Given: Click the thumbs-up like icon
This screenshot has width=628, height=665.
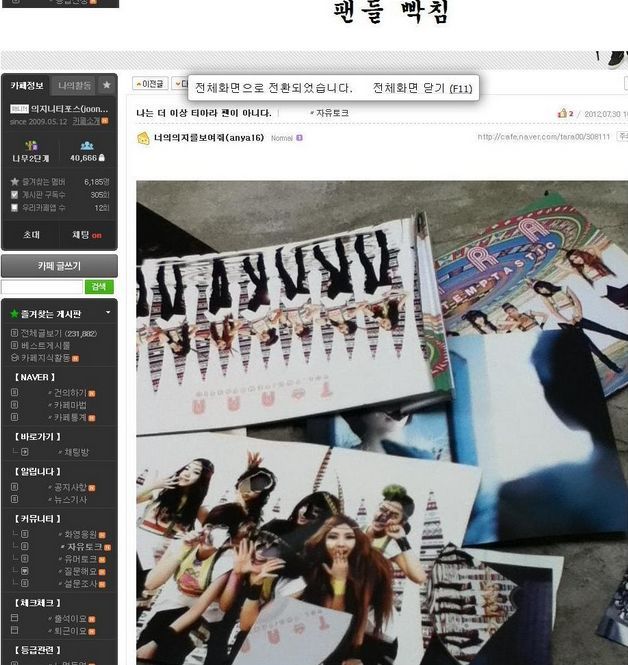Looking at the screenshot, I should point(562,113).
